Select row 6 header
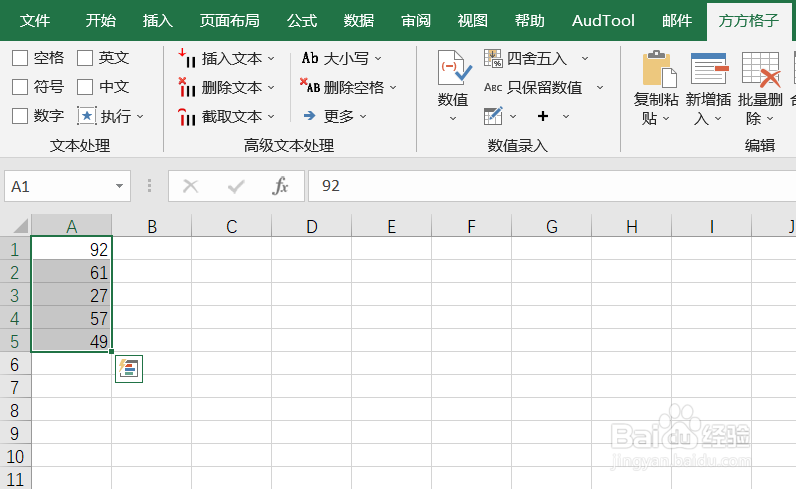Viewport: 796px width, 489px height. (x=15, y=364)
